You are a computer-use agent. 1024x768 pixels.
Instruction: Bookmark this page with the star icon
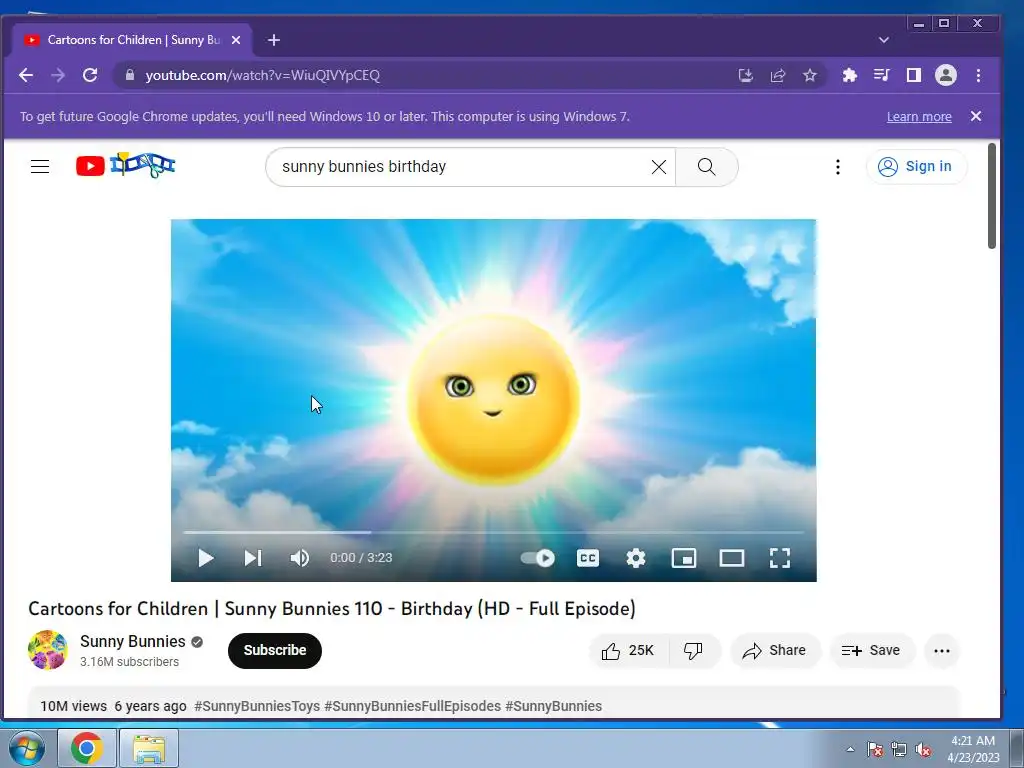pyautogui.click(x=810, y=75)
